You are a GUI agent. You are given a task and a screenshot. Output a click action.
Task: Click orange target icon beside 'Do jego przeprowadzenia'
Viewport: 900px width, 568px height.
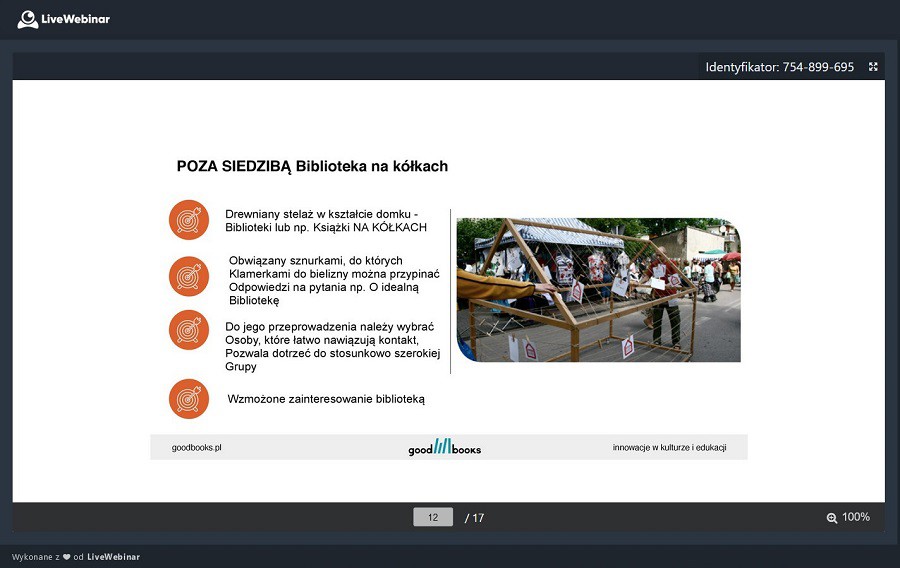pyautogui.click(x=189, y=330)
